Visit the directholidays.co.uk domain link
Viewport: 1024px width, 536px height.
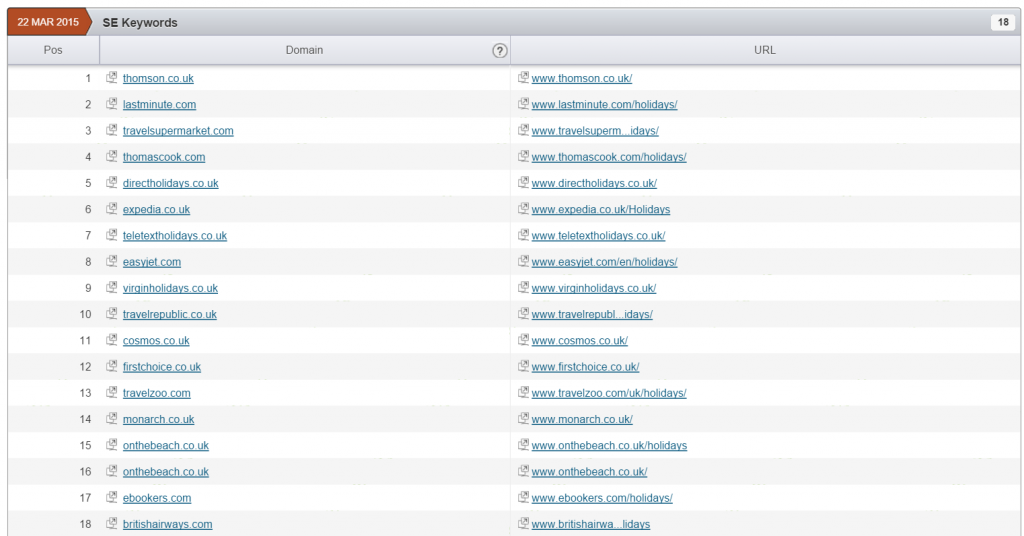(170, 183)
